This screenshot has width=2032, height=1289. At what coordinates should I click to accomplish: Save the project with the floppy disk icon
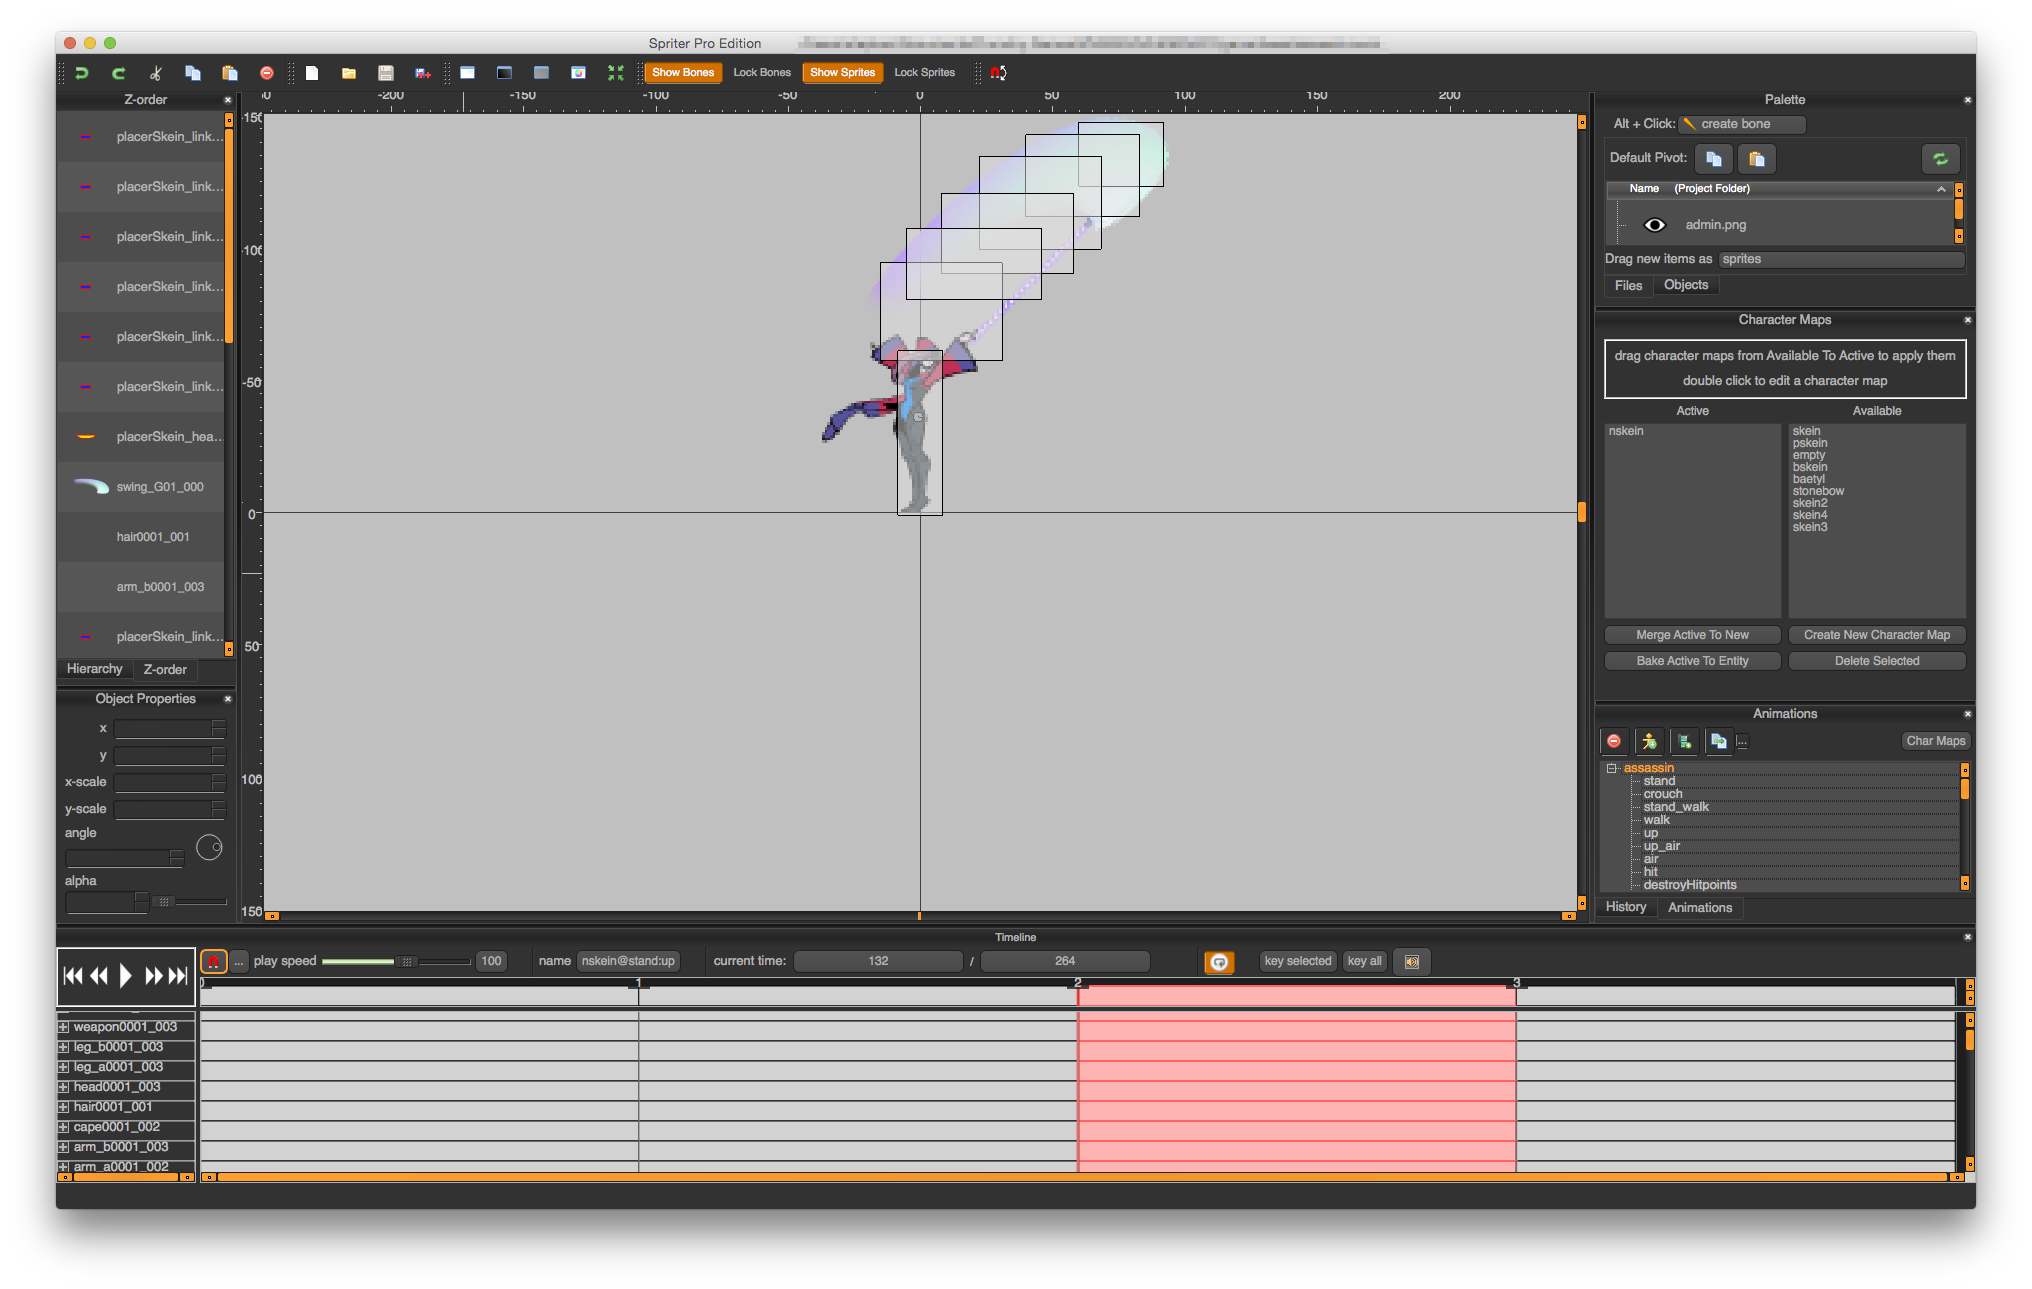(x=386, y=73)
